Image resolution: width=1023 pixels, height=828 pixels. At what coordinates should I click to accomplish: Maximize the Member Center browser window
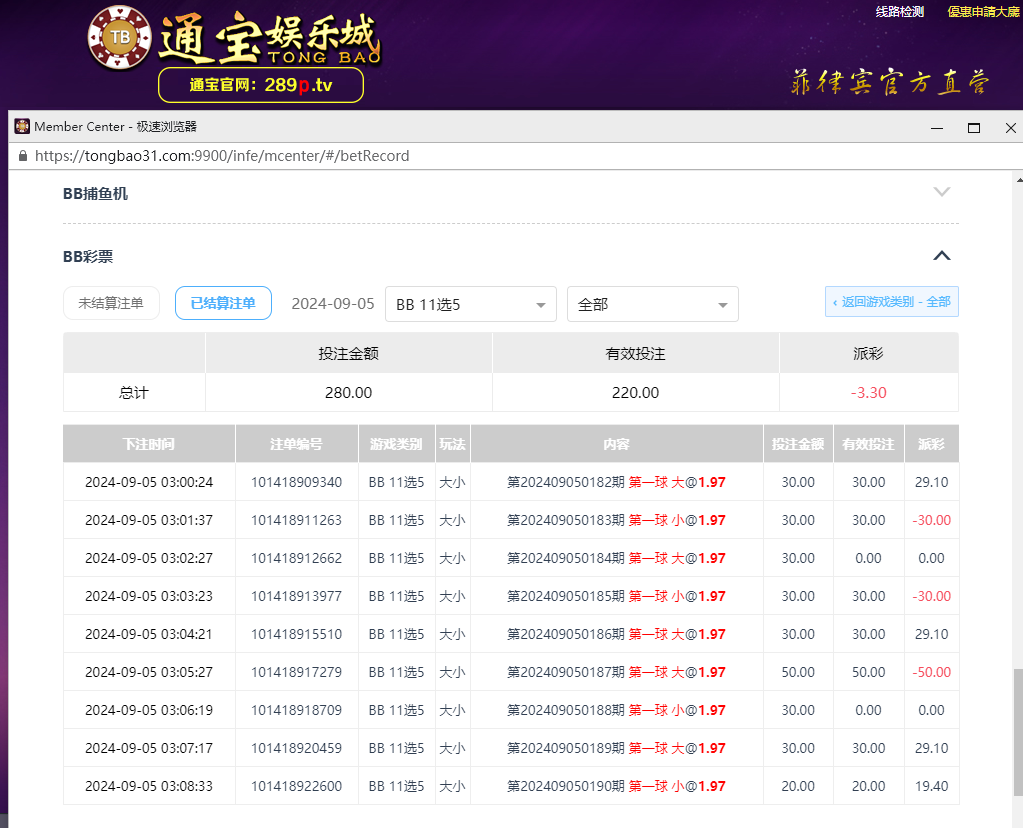(973, 127)
